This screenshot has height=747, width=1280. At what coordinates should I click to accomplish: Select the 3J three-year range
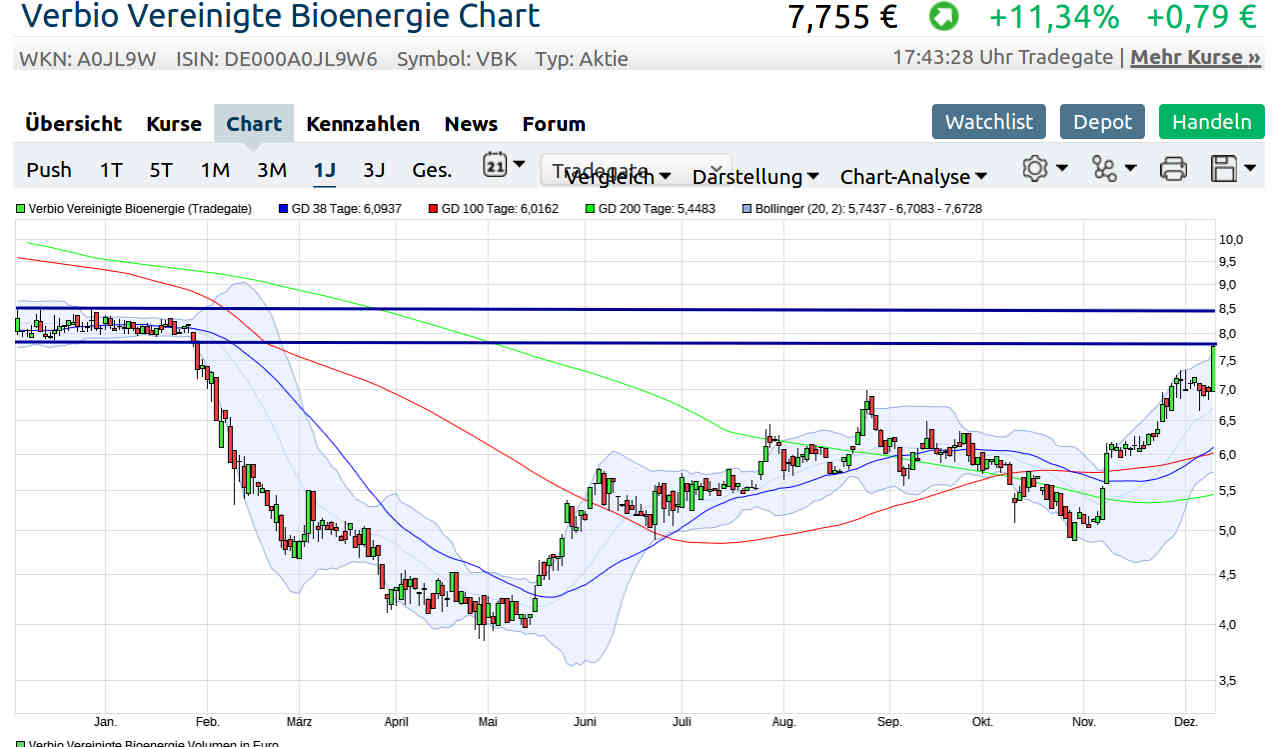click(374, 170)
